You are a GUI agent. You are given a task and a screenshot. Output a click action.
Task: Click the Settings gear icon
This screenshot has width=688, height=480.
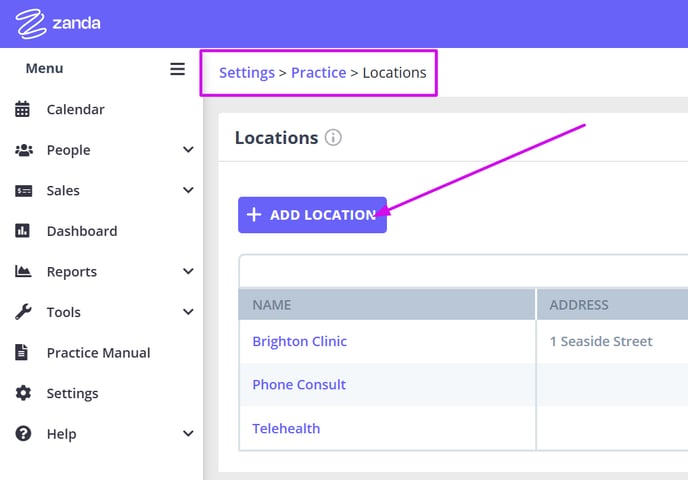click(23, 393)
